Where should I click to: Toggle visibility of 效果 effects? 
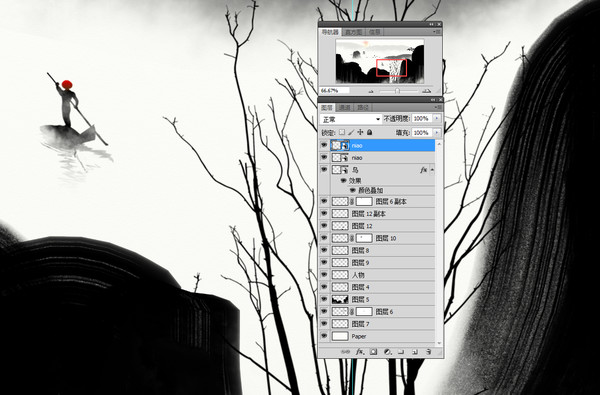pyautogui.click(x=344, y=180)
